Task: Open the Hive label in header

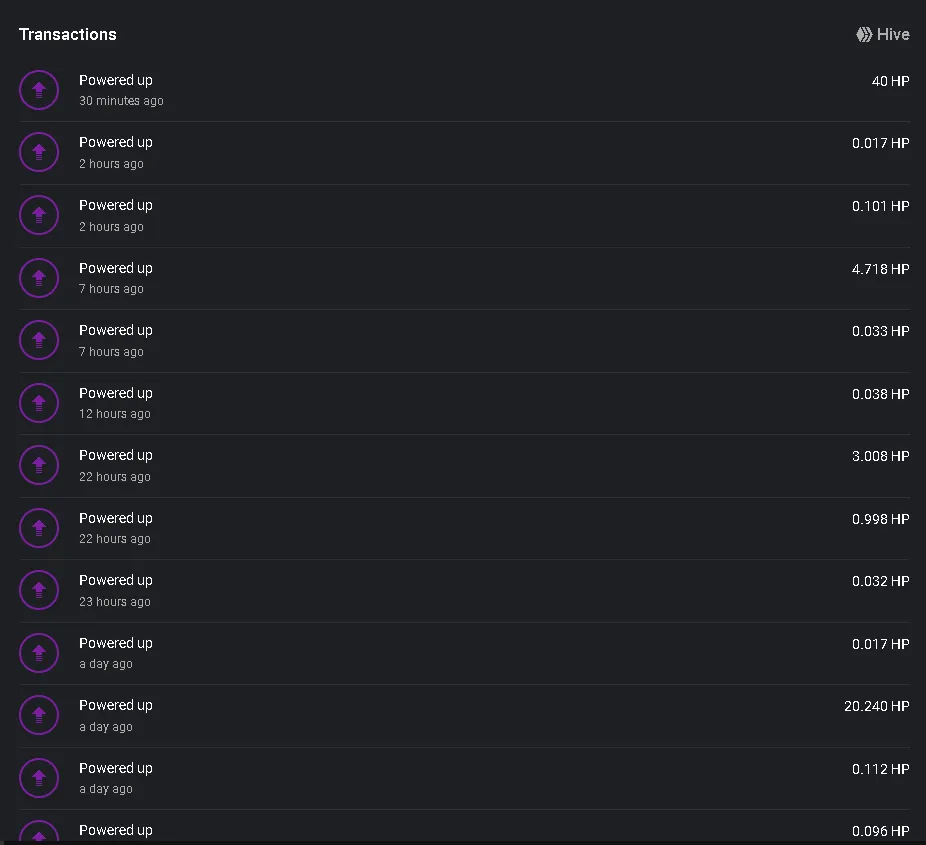Action: 893,34
